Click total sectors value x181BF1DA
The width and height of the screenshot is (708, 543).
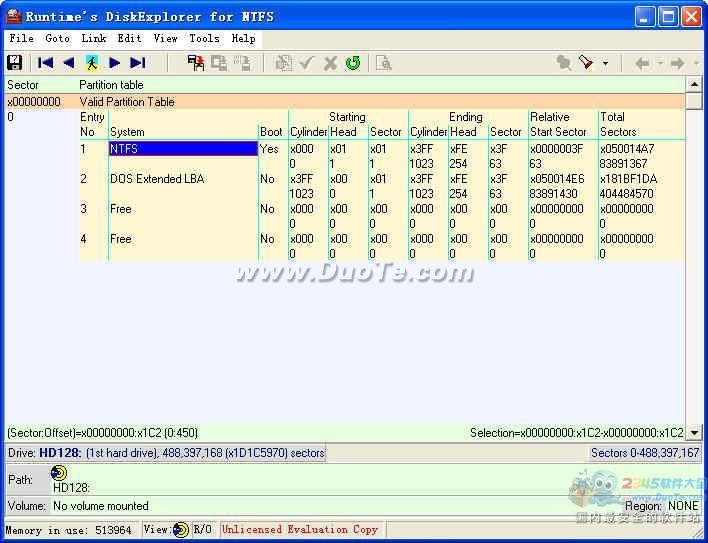628,179
